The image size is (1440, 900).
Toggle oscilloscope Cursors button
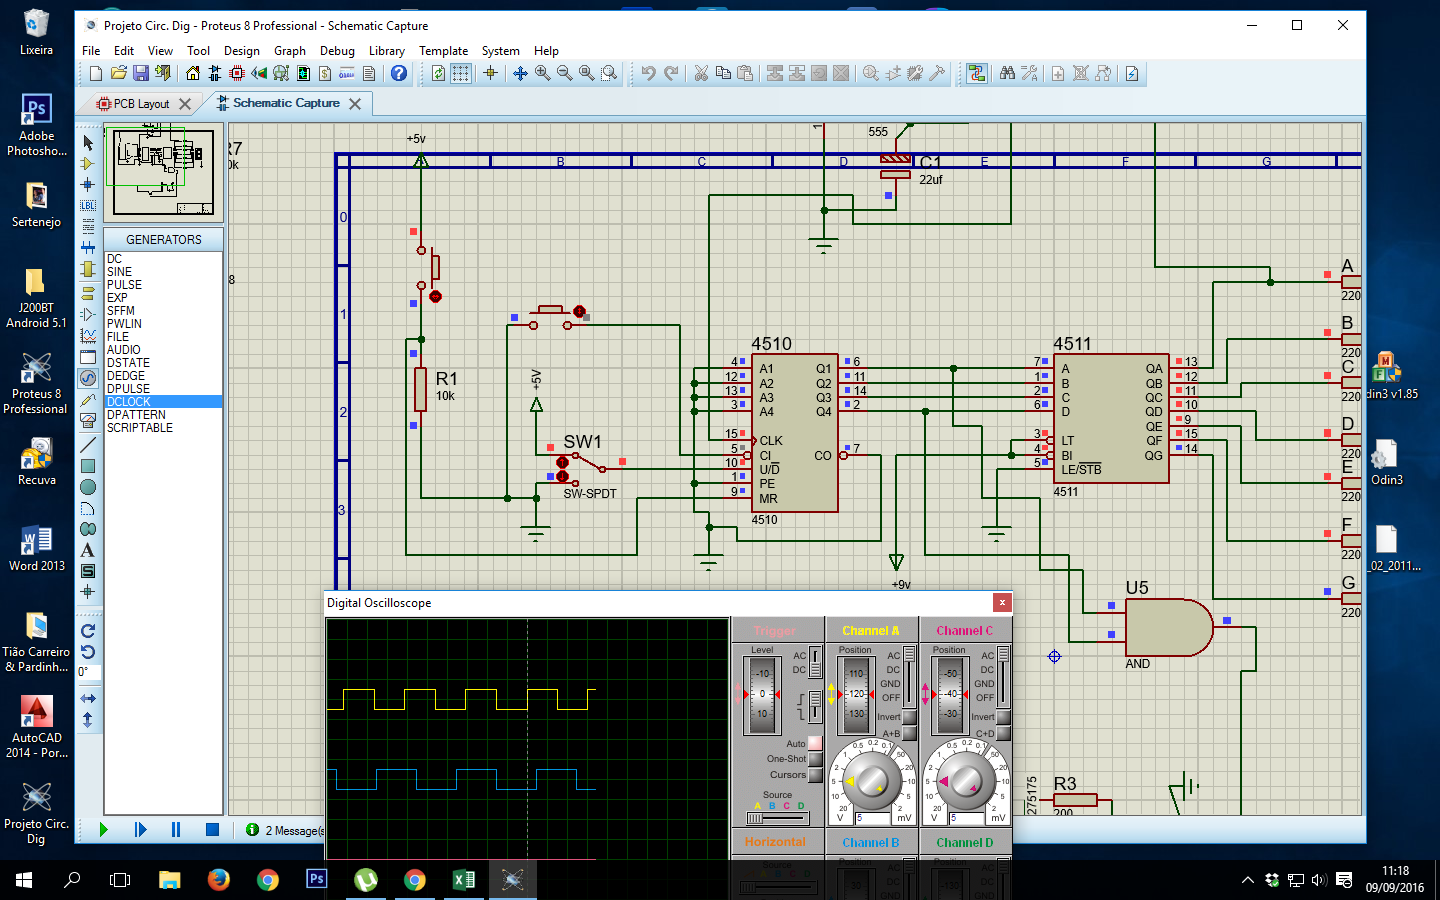click(815, 775)
